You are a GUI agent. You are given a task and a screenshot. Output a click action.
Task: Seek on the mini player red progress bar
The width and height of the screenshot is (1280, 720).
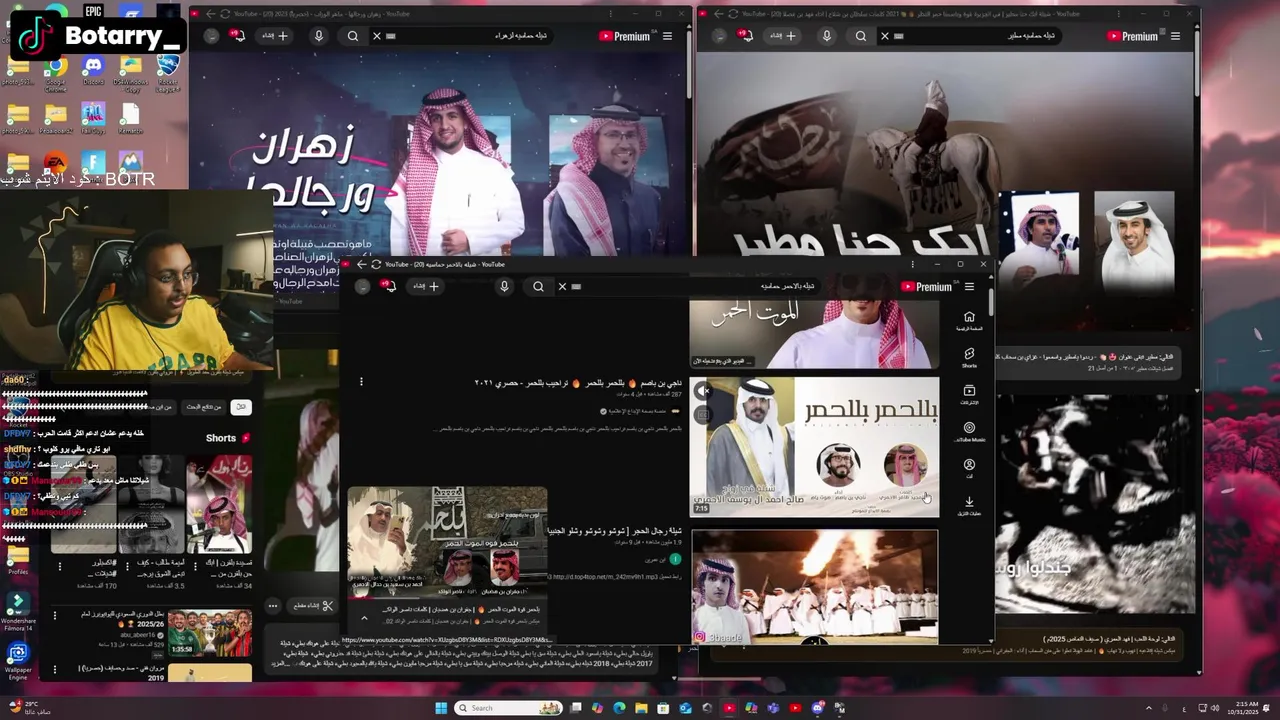(447, 600)
